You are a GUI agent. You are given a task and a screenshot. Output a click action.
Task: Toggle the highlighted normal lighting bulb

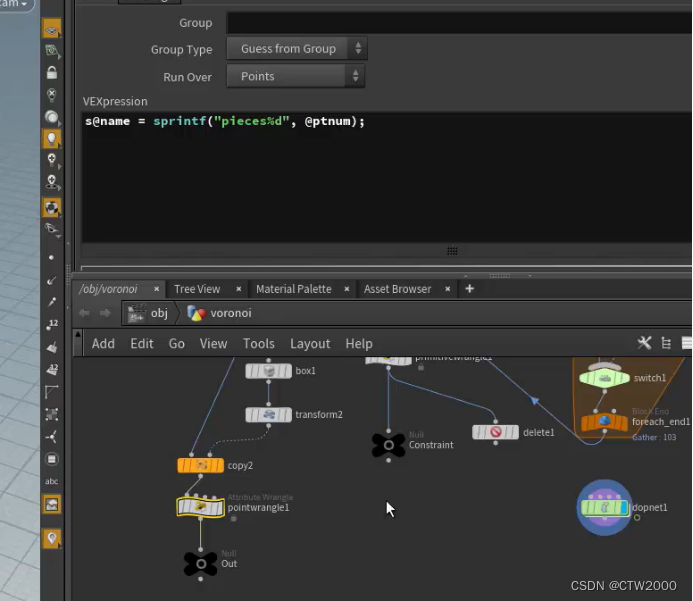(51, 139)
